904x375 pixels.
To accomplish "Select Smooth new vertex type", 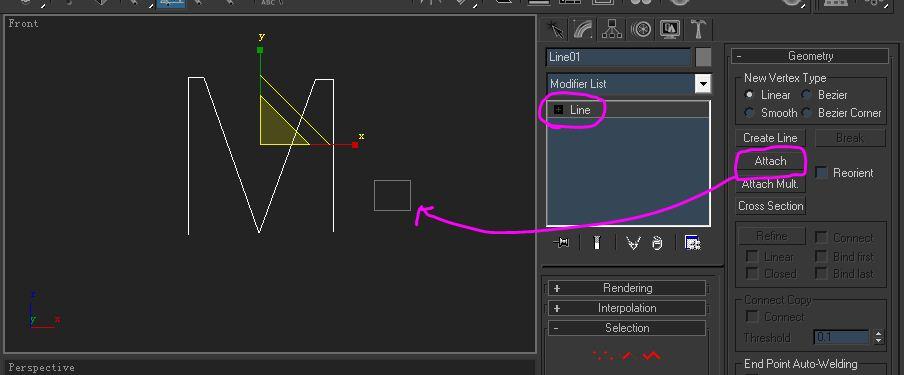I will tap(749, 112).
